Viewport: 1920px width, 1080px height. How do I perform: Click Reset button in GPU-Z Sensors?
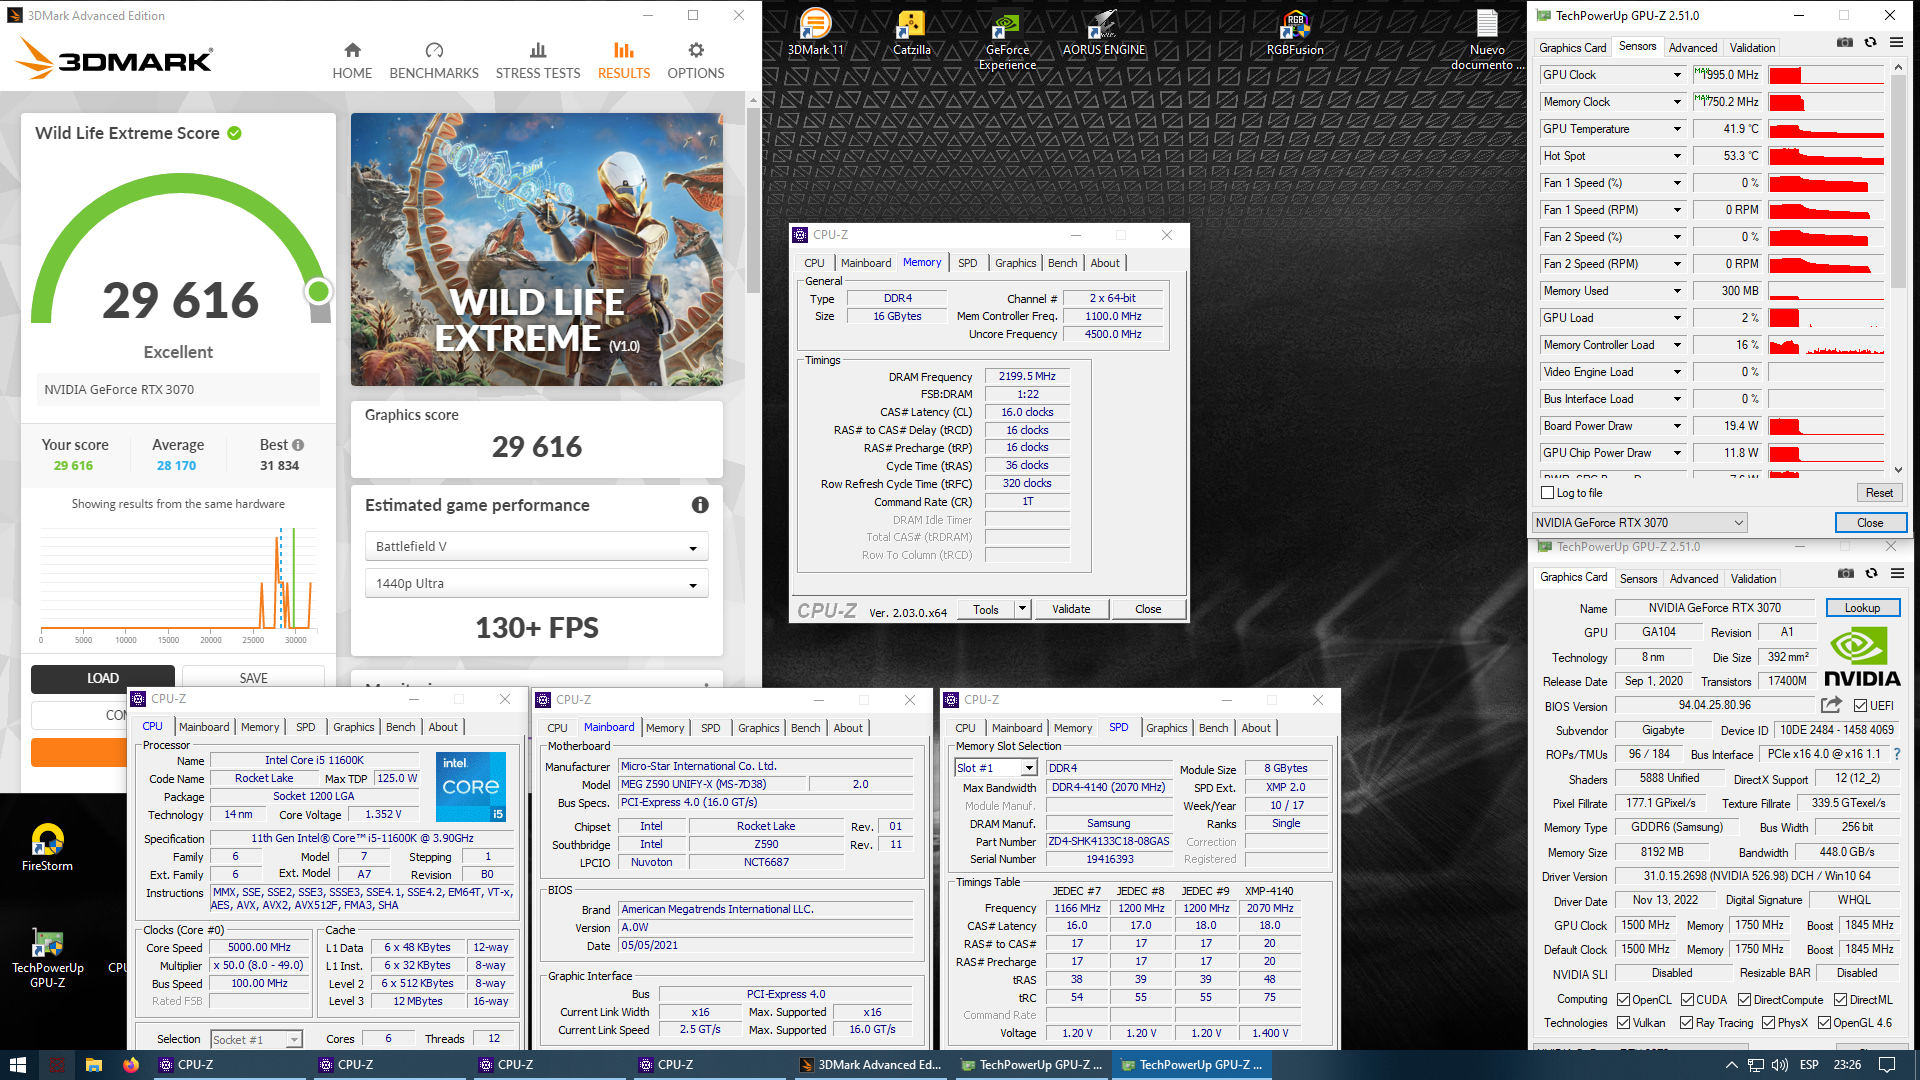(x=1879, y=493)
